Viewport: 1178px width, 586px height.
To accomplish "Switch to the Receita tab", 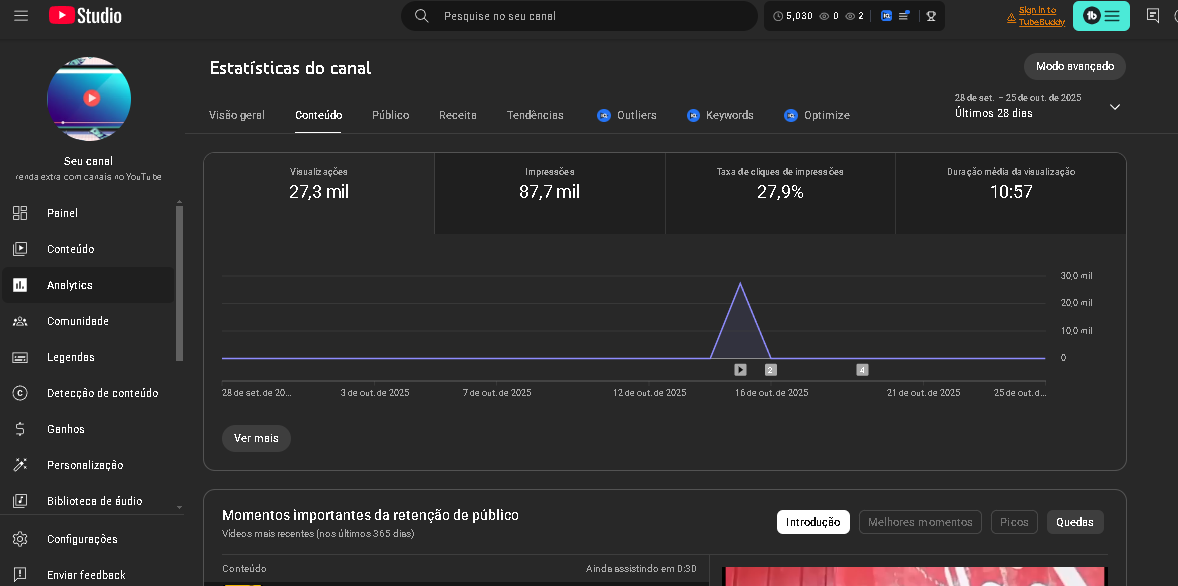I will pos(457,115).
